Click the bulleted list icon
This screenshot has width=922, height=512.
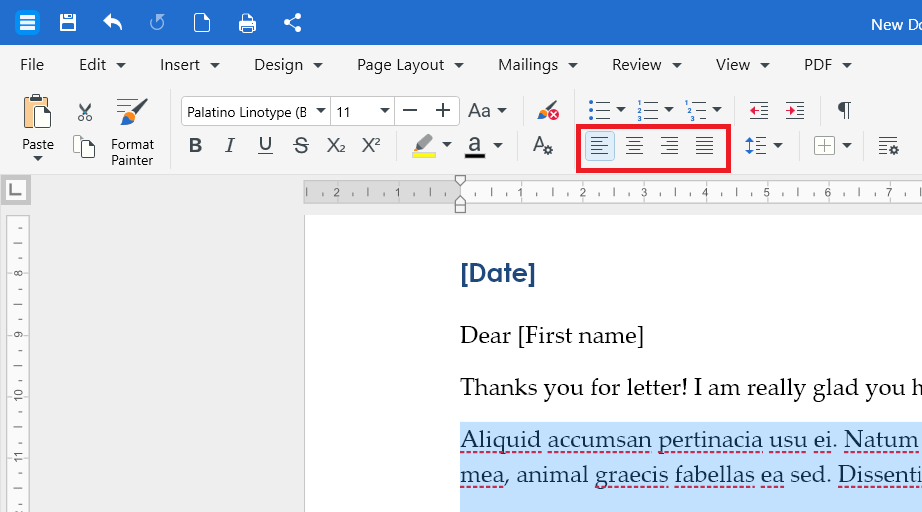pyautogui.click(x=599, y=110)
